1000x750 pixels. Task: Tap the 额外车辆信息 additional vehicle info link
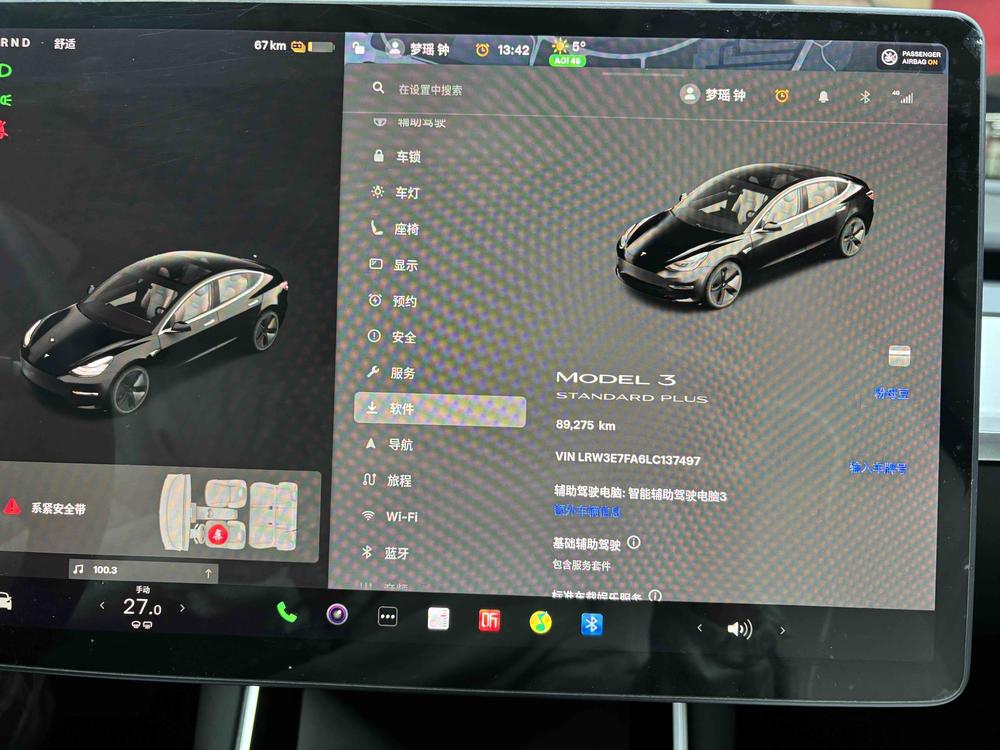point(587,511)
